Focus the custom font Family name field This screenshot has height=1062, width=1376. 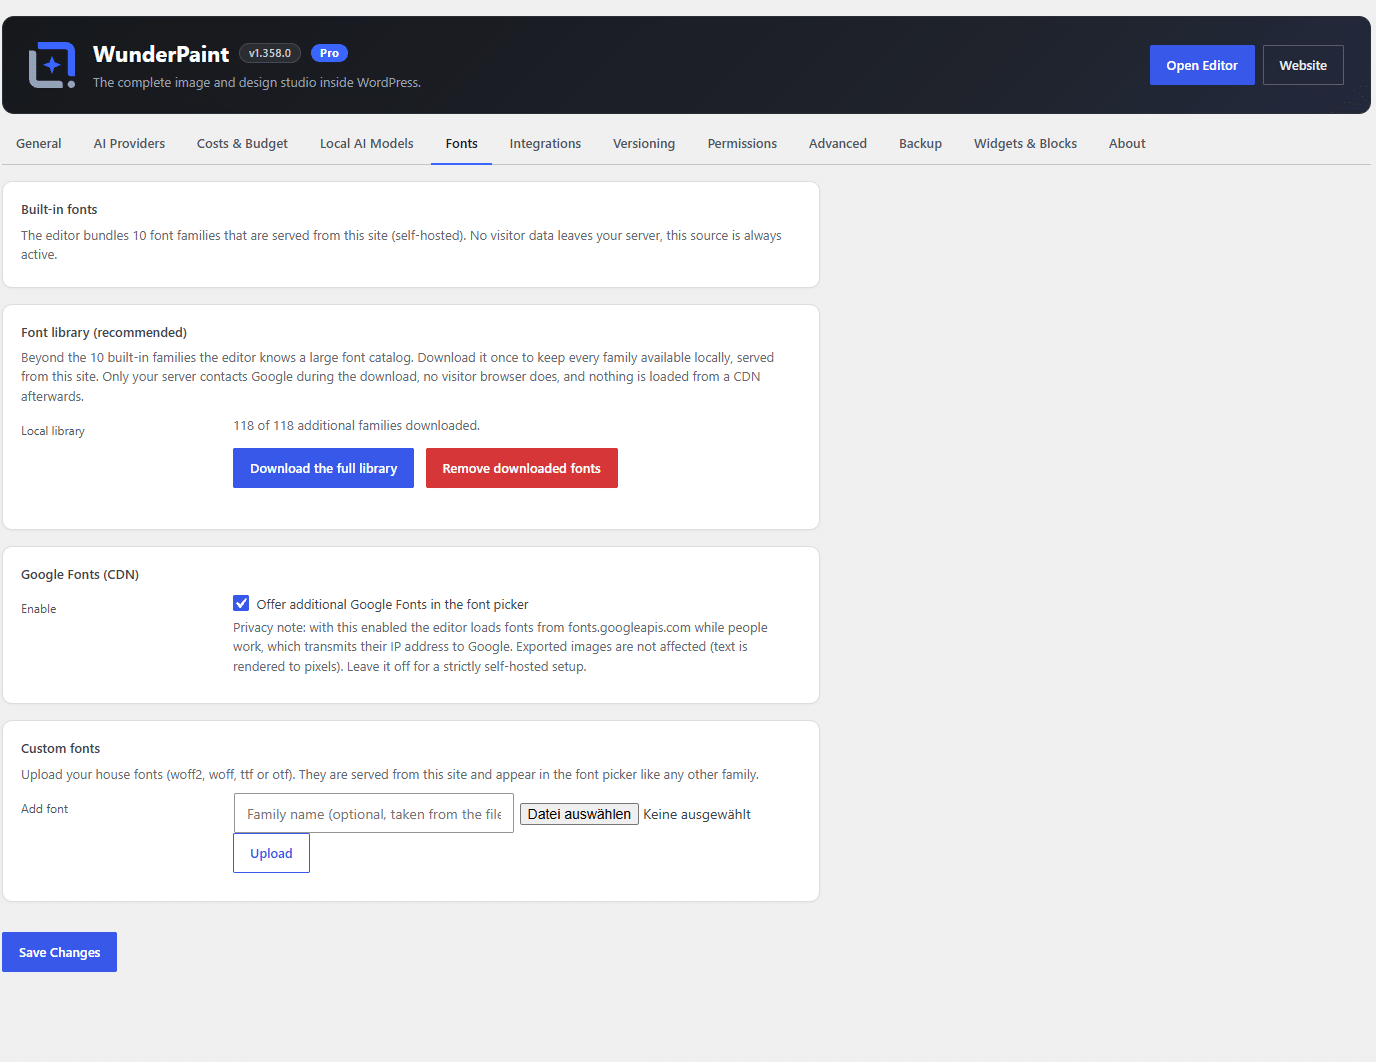[x=374, y=814]
